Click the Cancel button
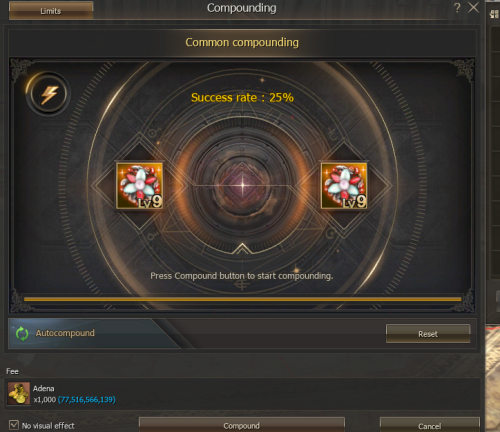 coord(430,425)
